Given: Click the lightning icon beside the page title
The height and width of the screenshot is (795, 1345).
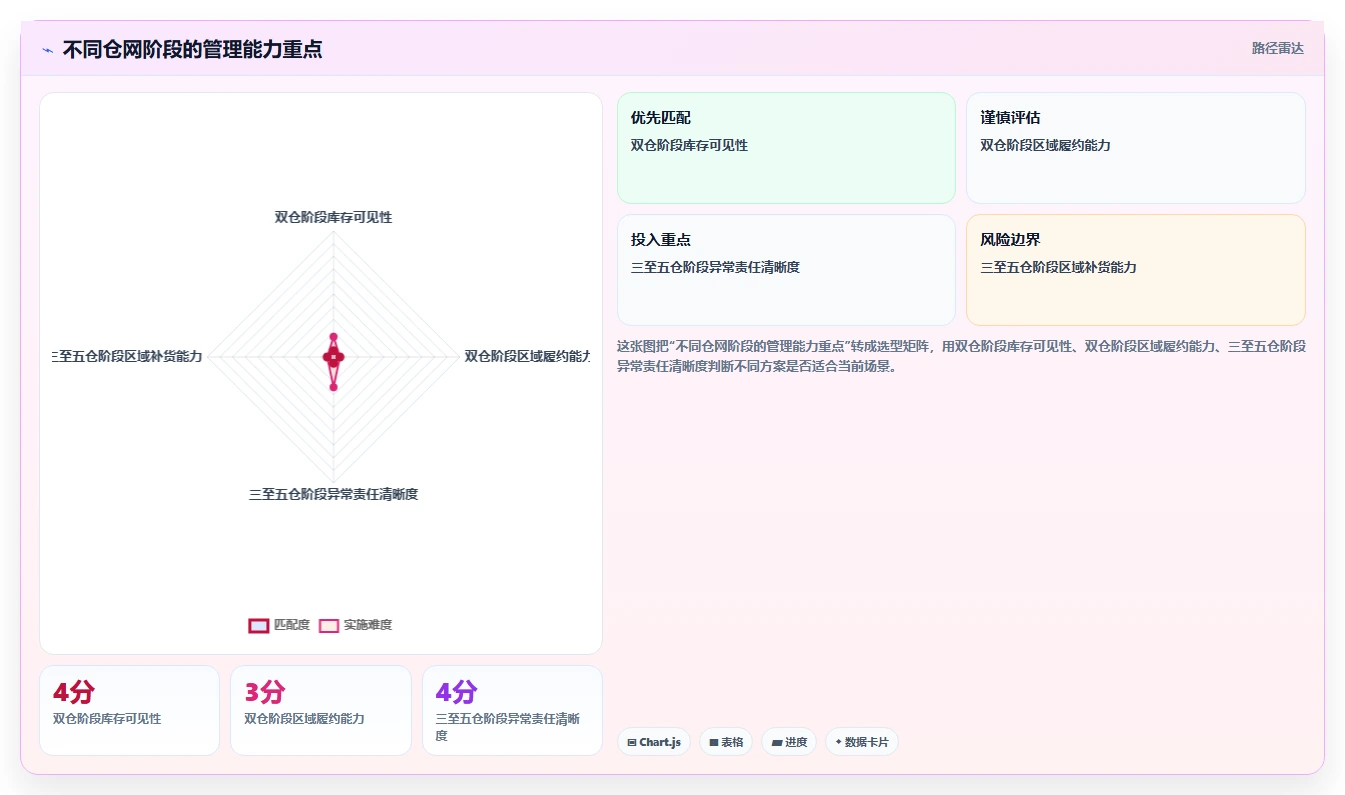Looking at the screenshot, I should [48, 50].
